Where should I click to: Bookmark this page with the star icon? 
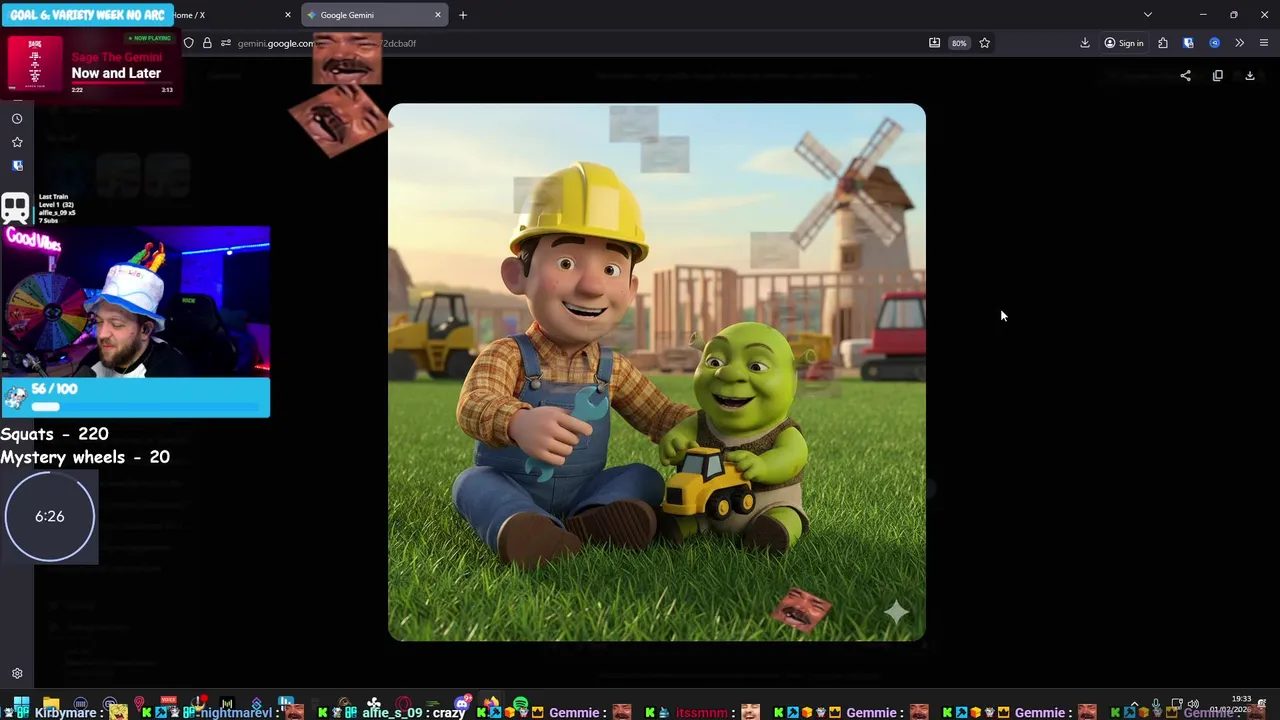point(984,43)
